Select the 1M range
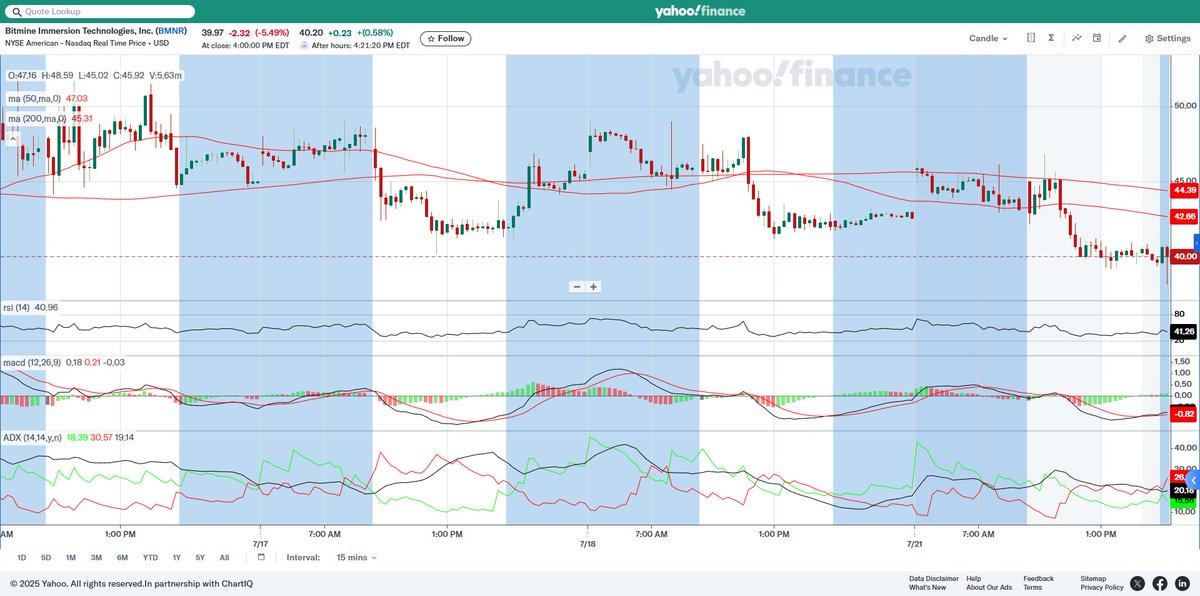The image size is (1200, 596). 71,557
